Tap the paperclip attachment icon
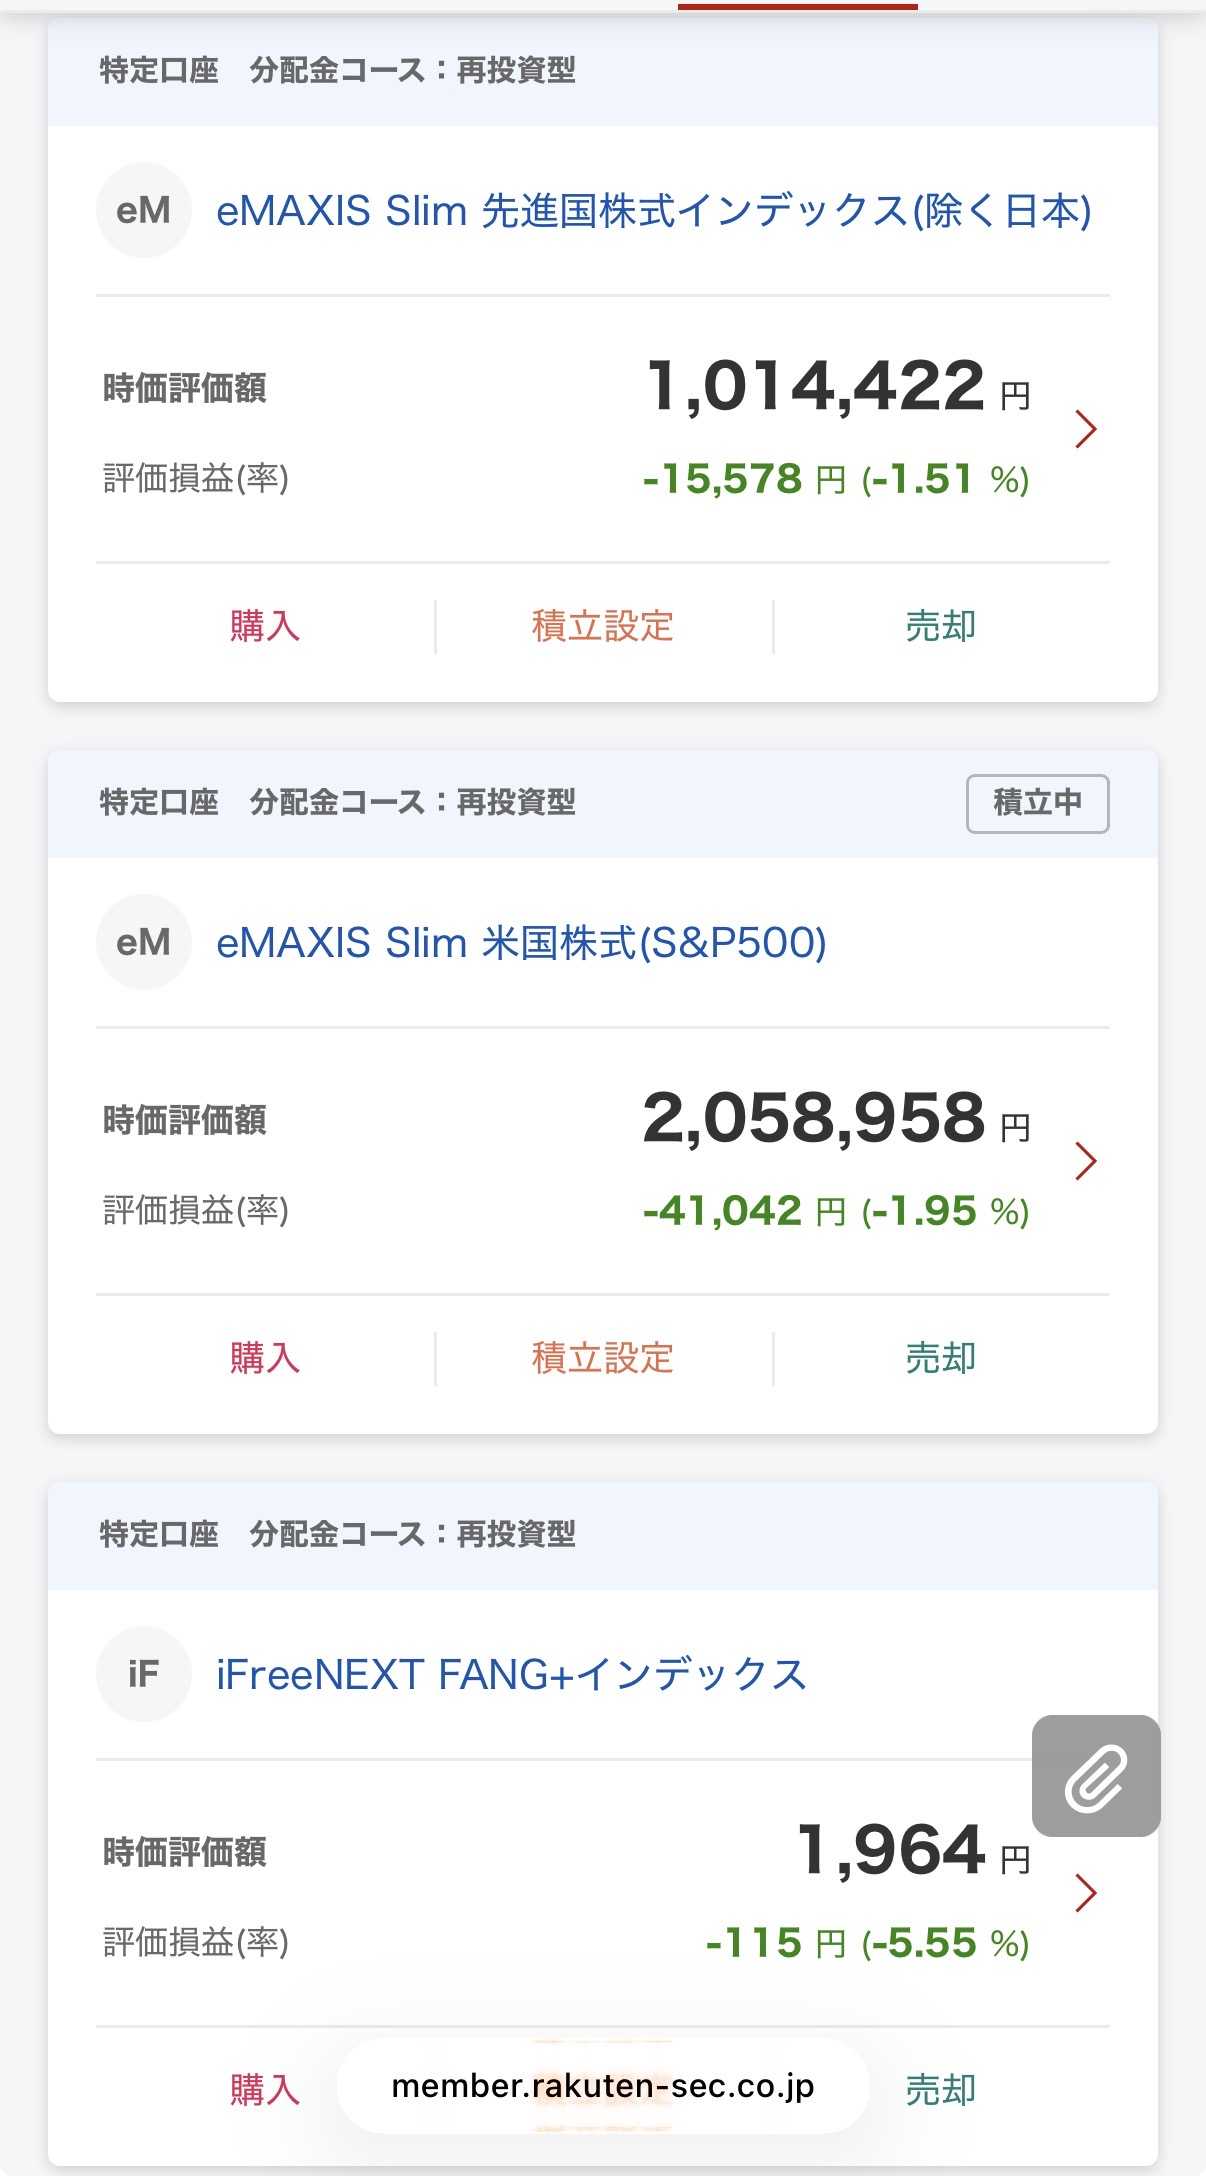 (1096, 1776)
